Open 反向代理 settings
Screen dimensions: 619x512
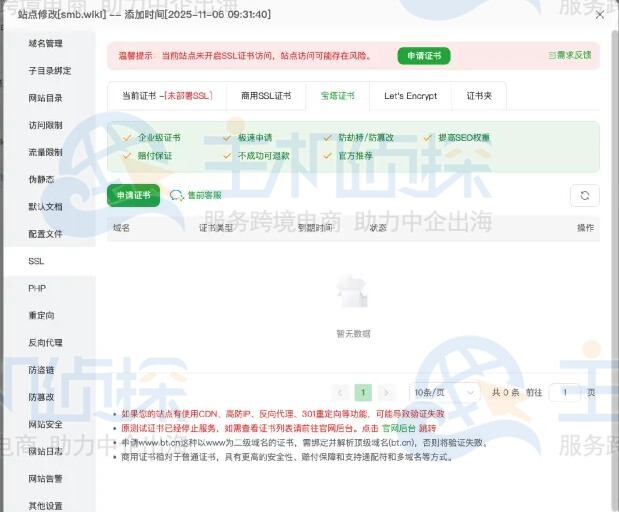point(45,343)
